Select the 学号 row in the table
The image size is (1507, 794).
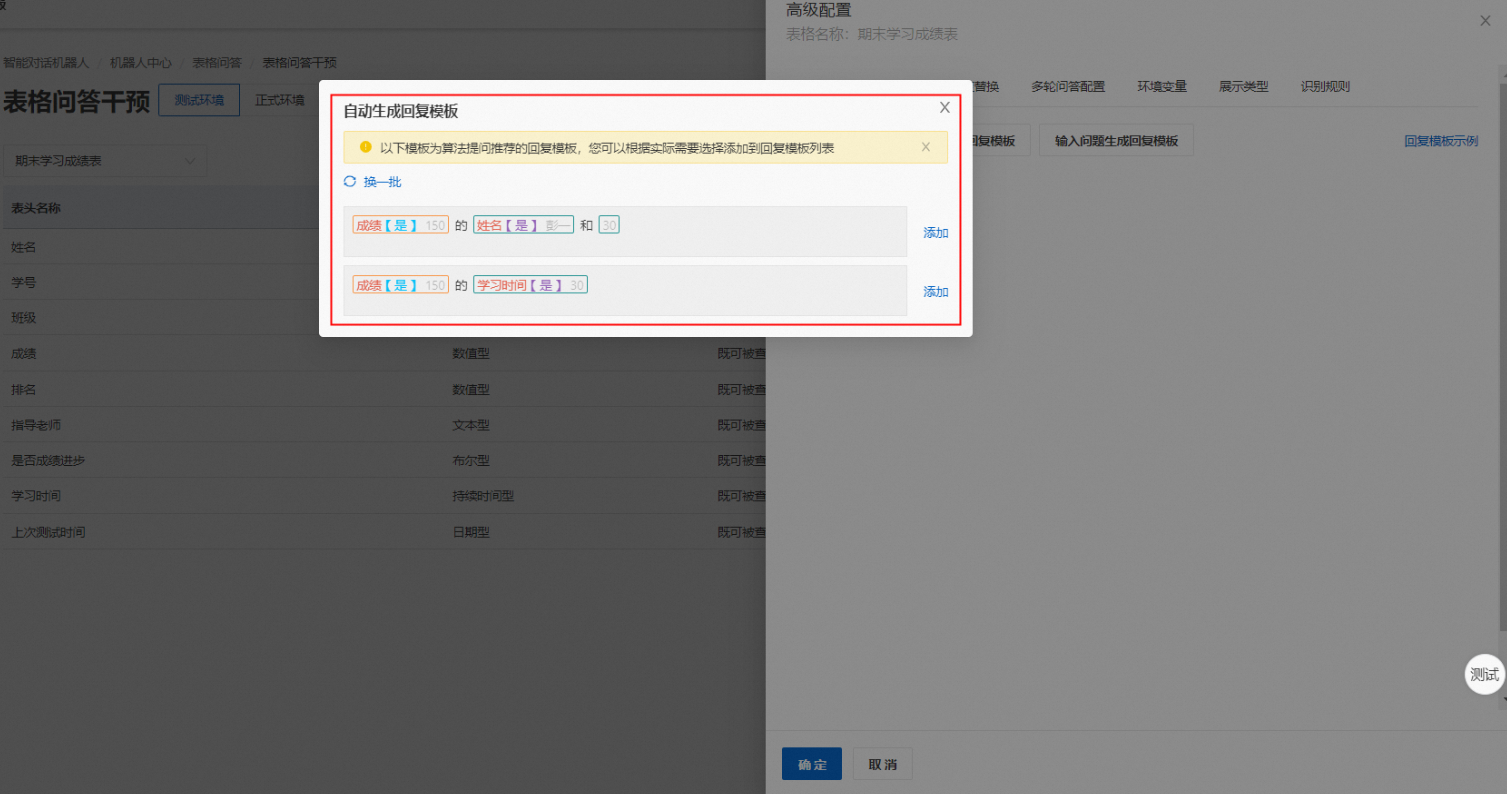[x=383, y=283]
